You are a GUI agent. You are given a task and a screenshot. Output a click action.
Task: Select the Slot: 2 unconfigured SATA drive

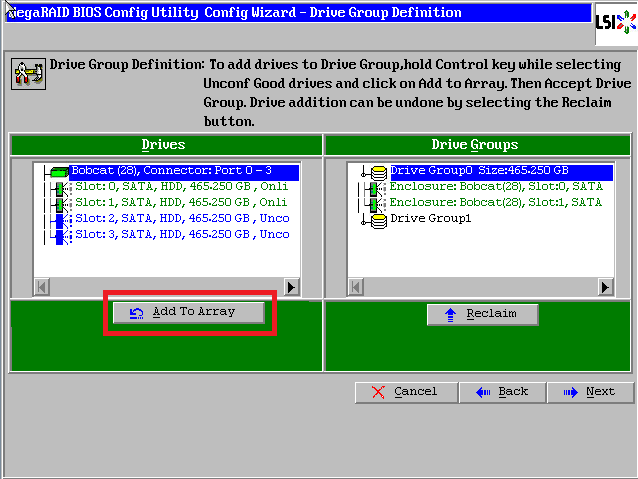coord(182,219)
